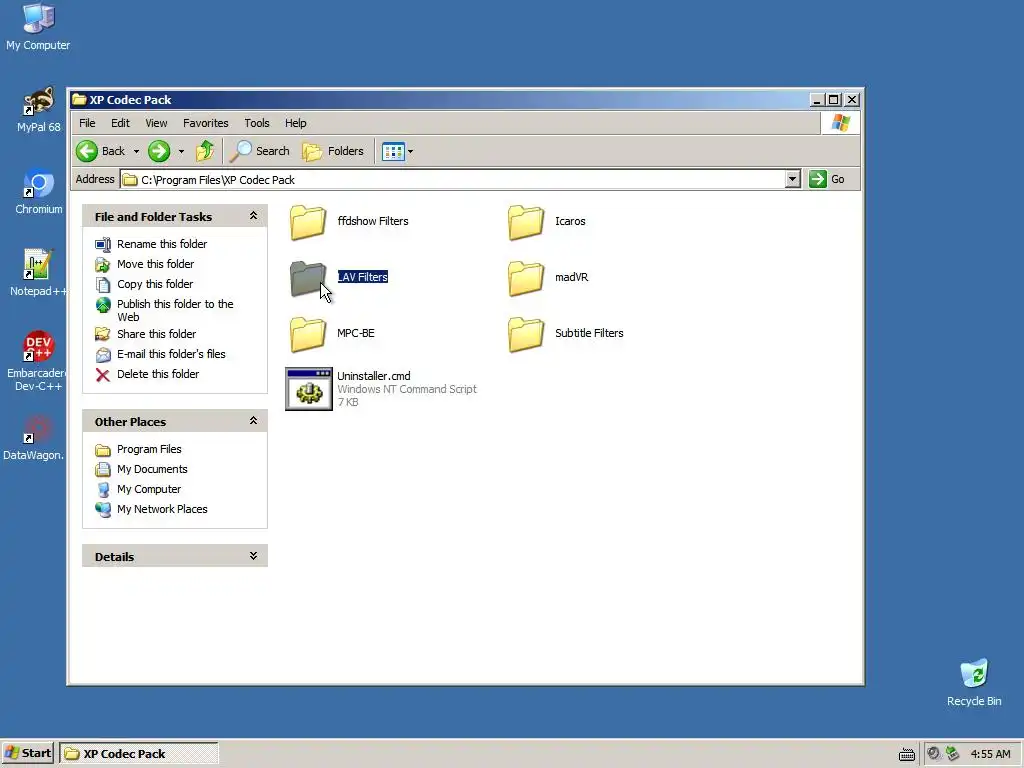Select the Uninstaller.cmd script icon
1024x768 pixels.
click(x=309, y=389)
